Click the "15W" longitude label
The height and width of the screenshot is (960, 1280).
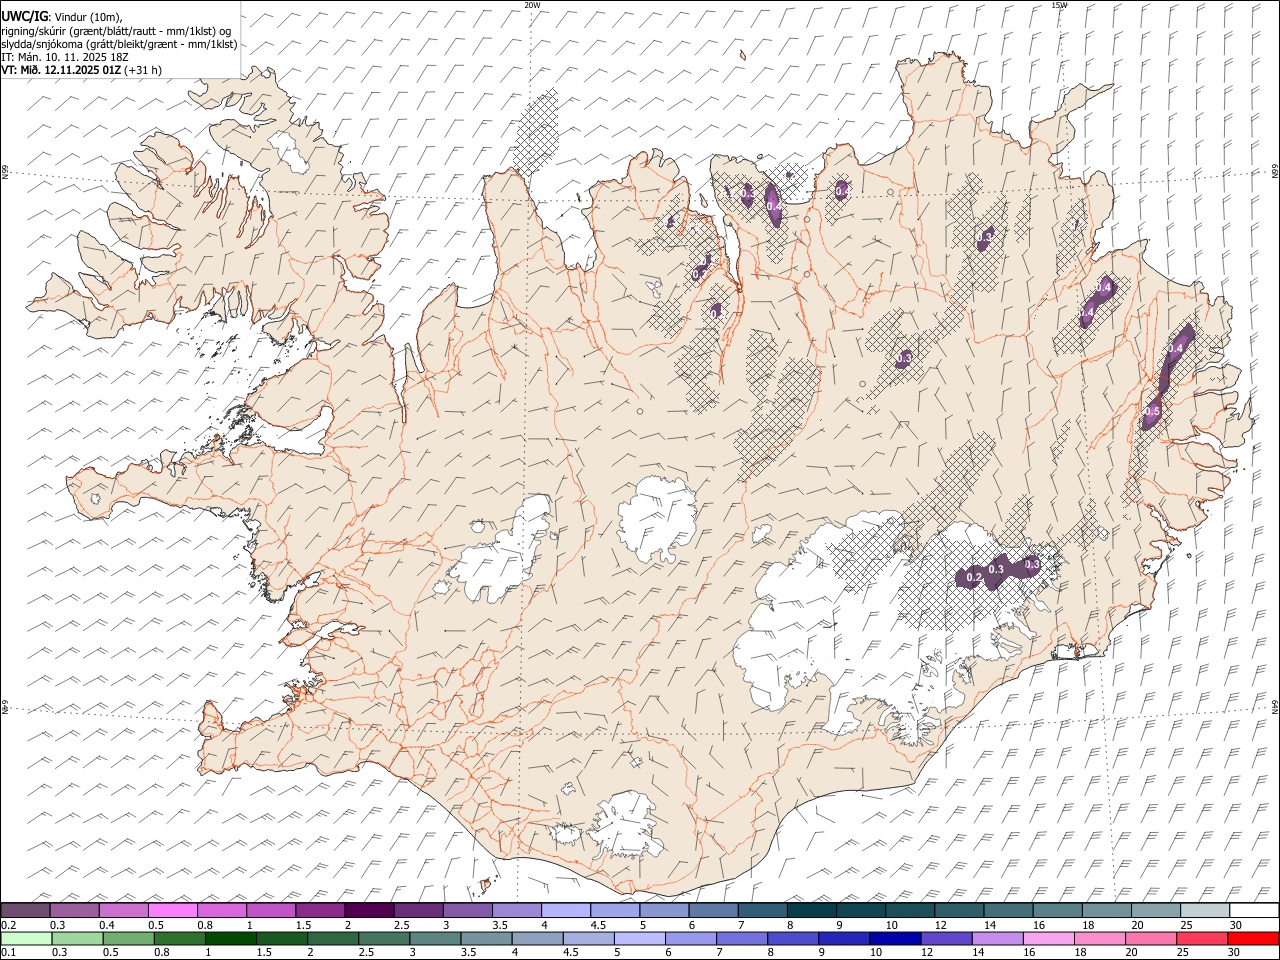[1059, 5]
